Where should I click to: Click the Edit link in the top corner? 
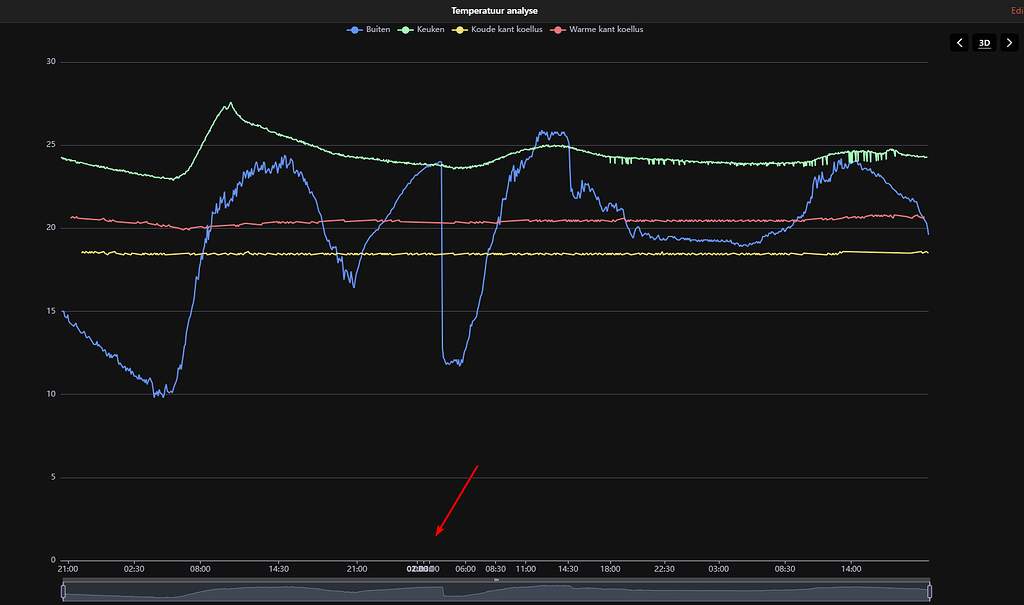pyautogui.click(x=1017, y=10)
